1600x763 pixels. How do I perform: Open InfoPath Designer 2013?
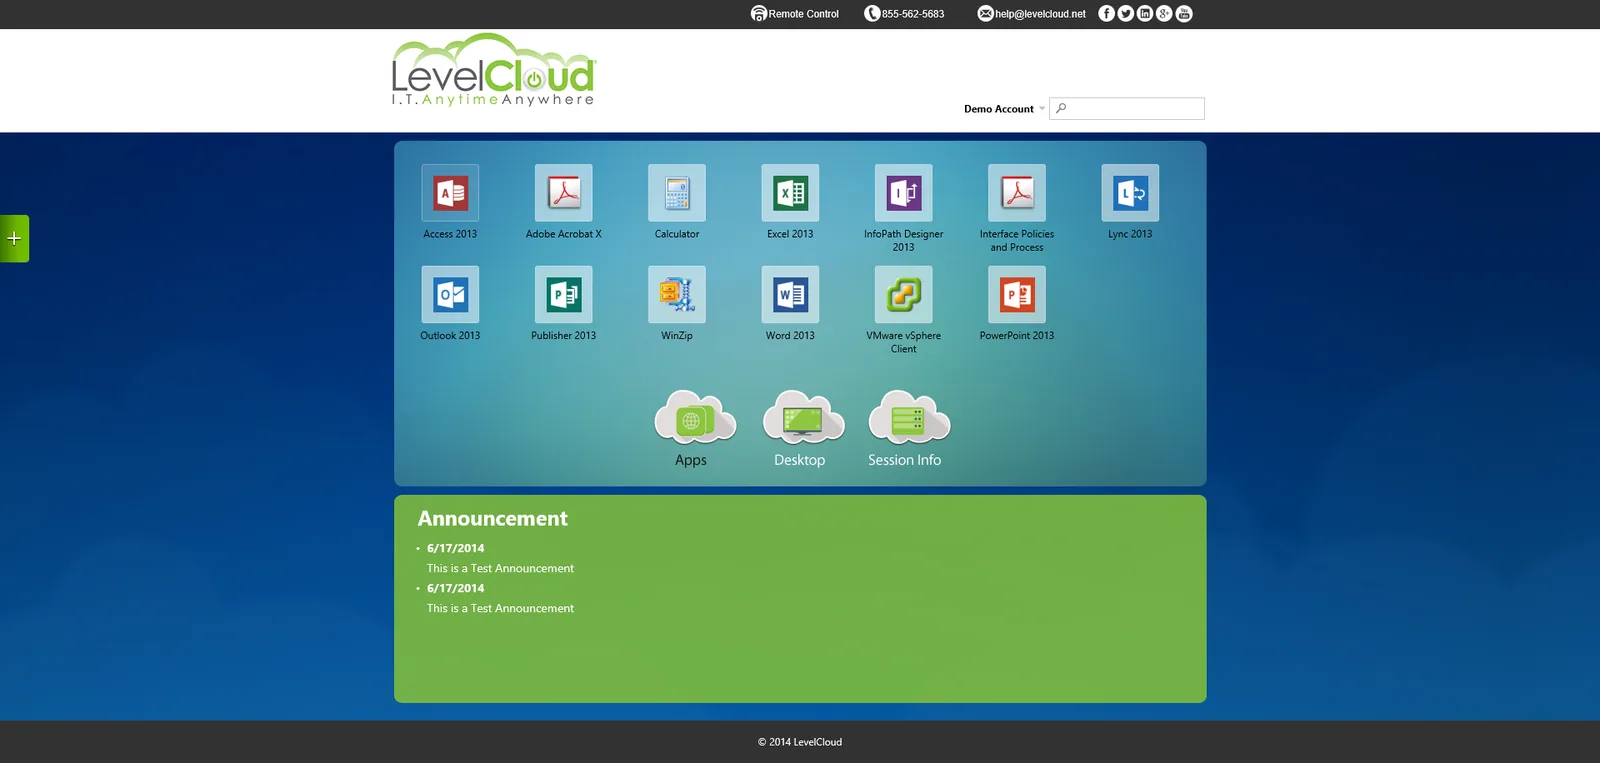[x=904, y=193]
